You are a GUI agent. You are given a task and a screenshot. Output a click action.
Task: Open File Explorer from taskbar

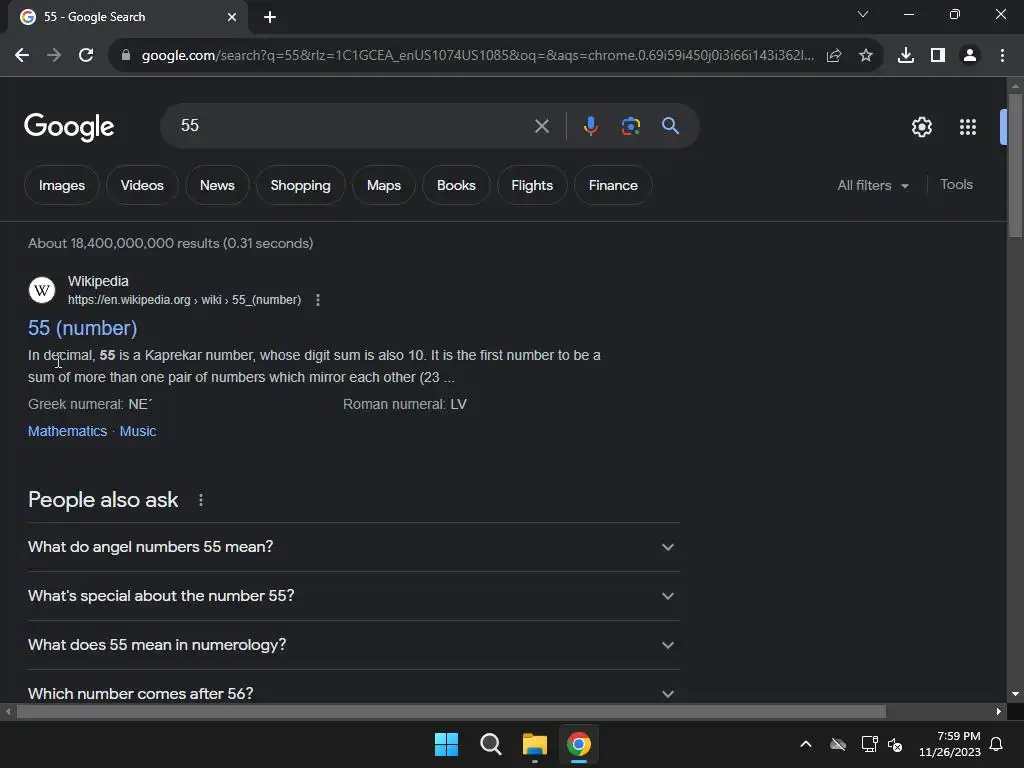click(x=534, y=744)
